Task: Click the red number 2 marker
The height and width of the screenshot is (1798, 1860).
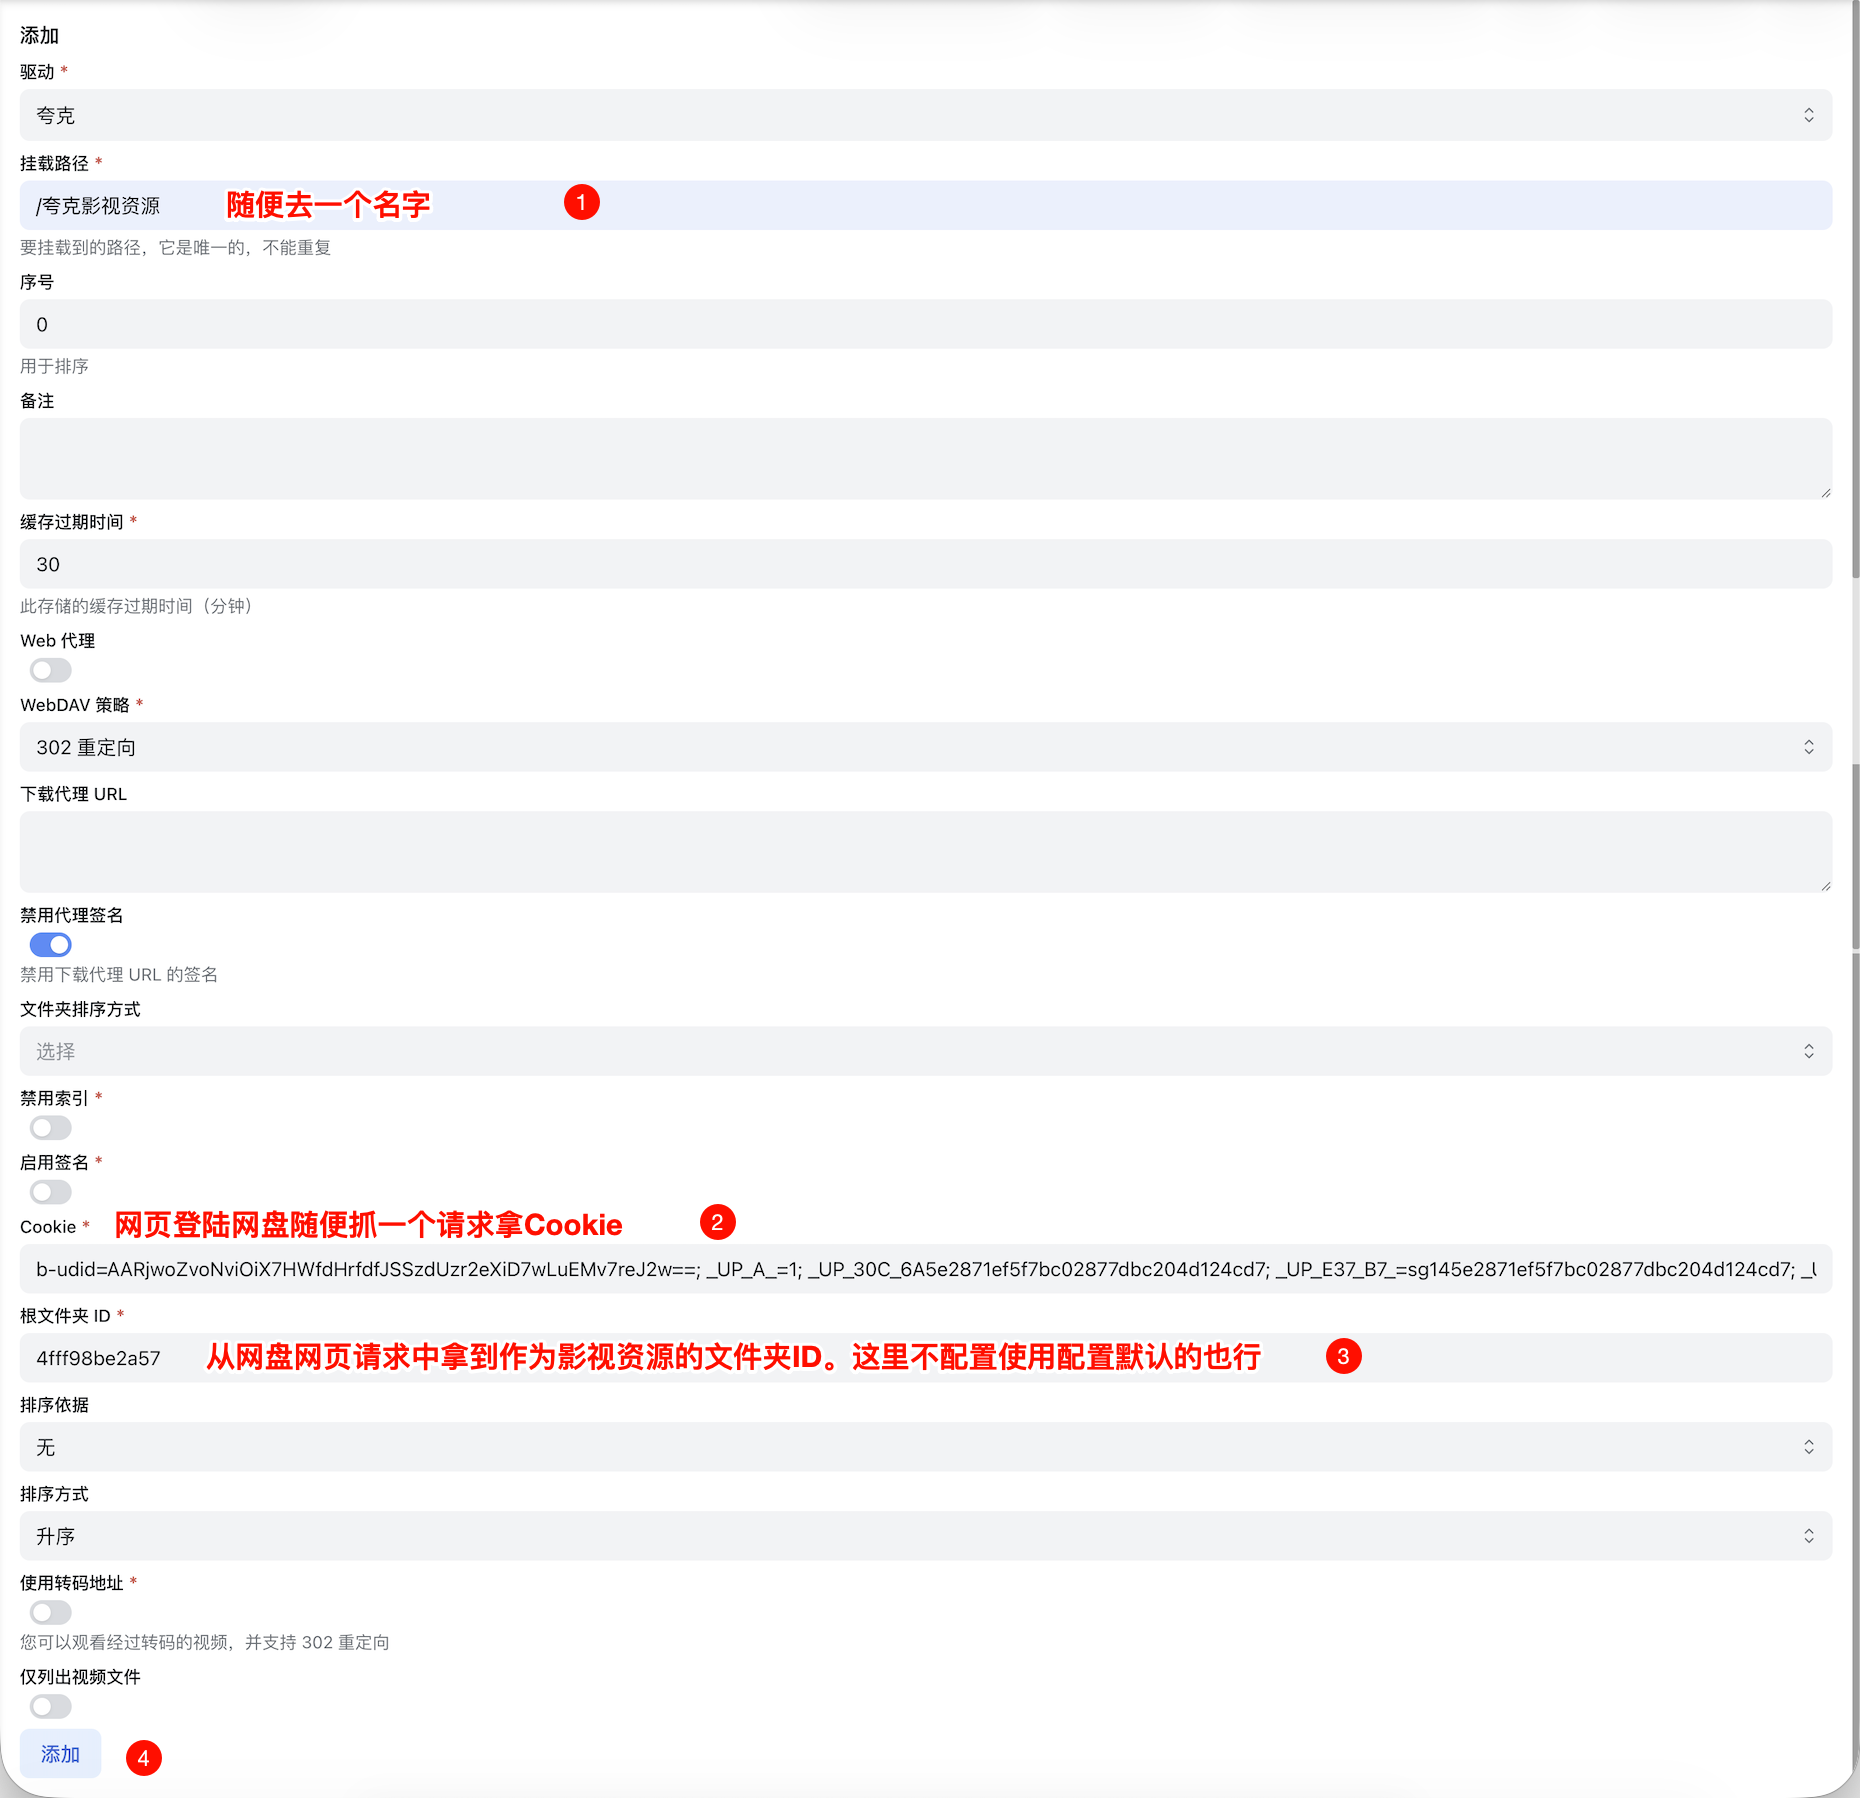Action: coord(717,1222)
